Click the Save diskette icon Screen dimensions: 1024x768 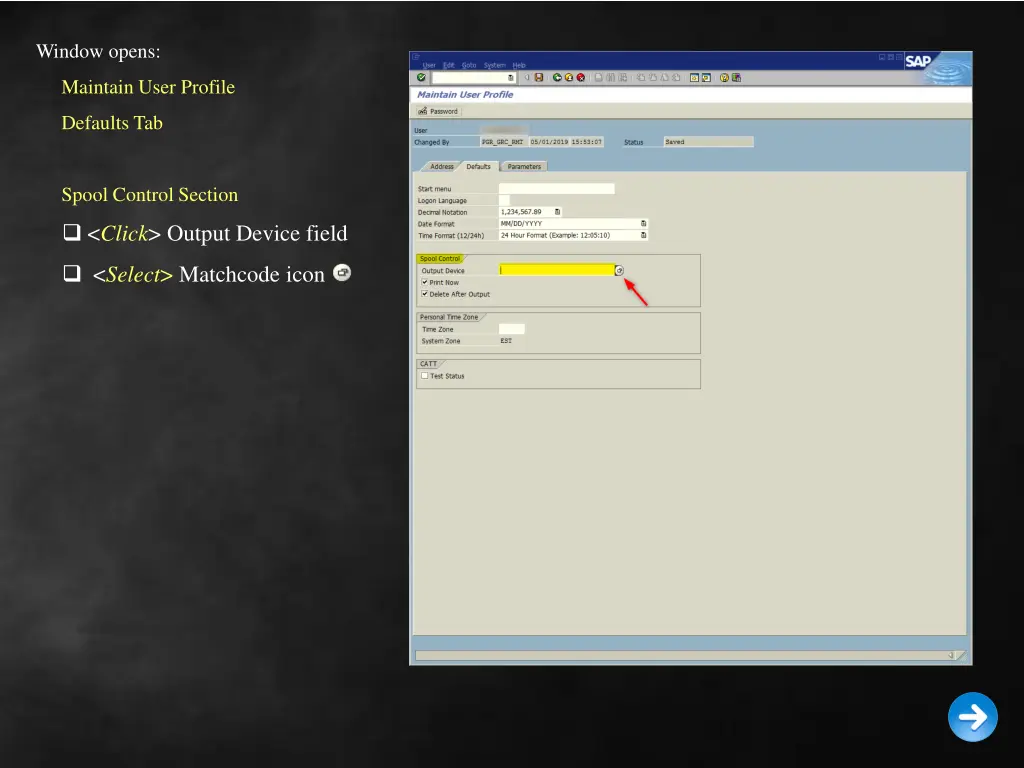click(539, 77)
